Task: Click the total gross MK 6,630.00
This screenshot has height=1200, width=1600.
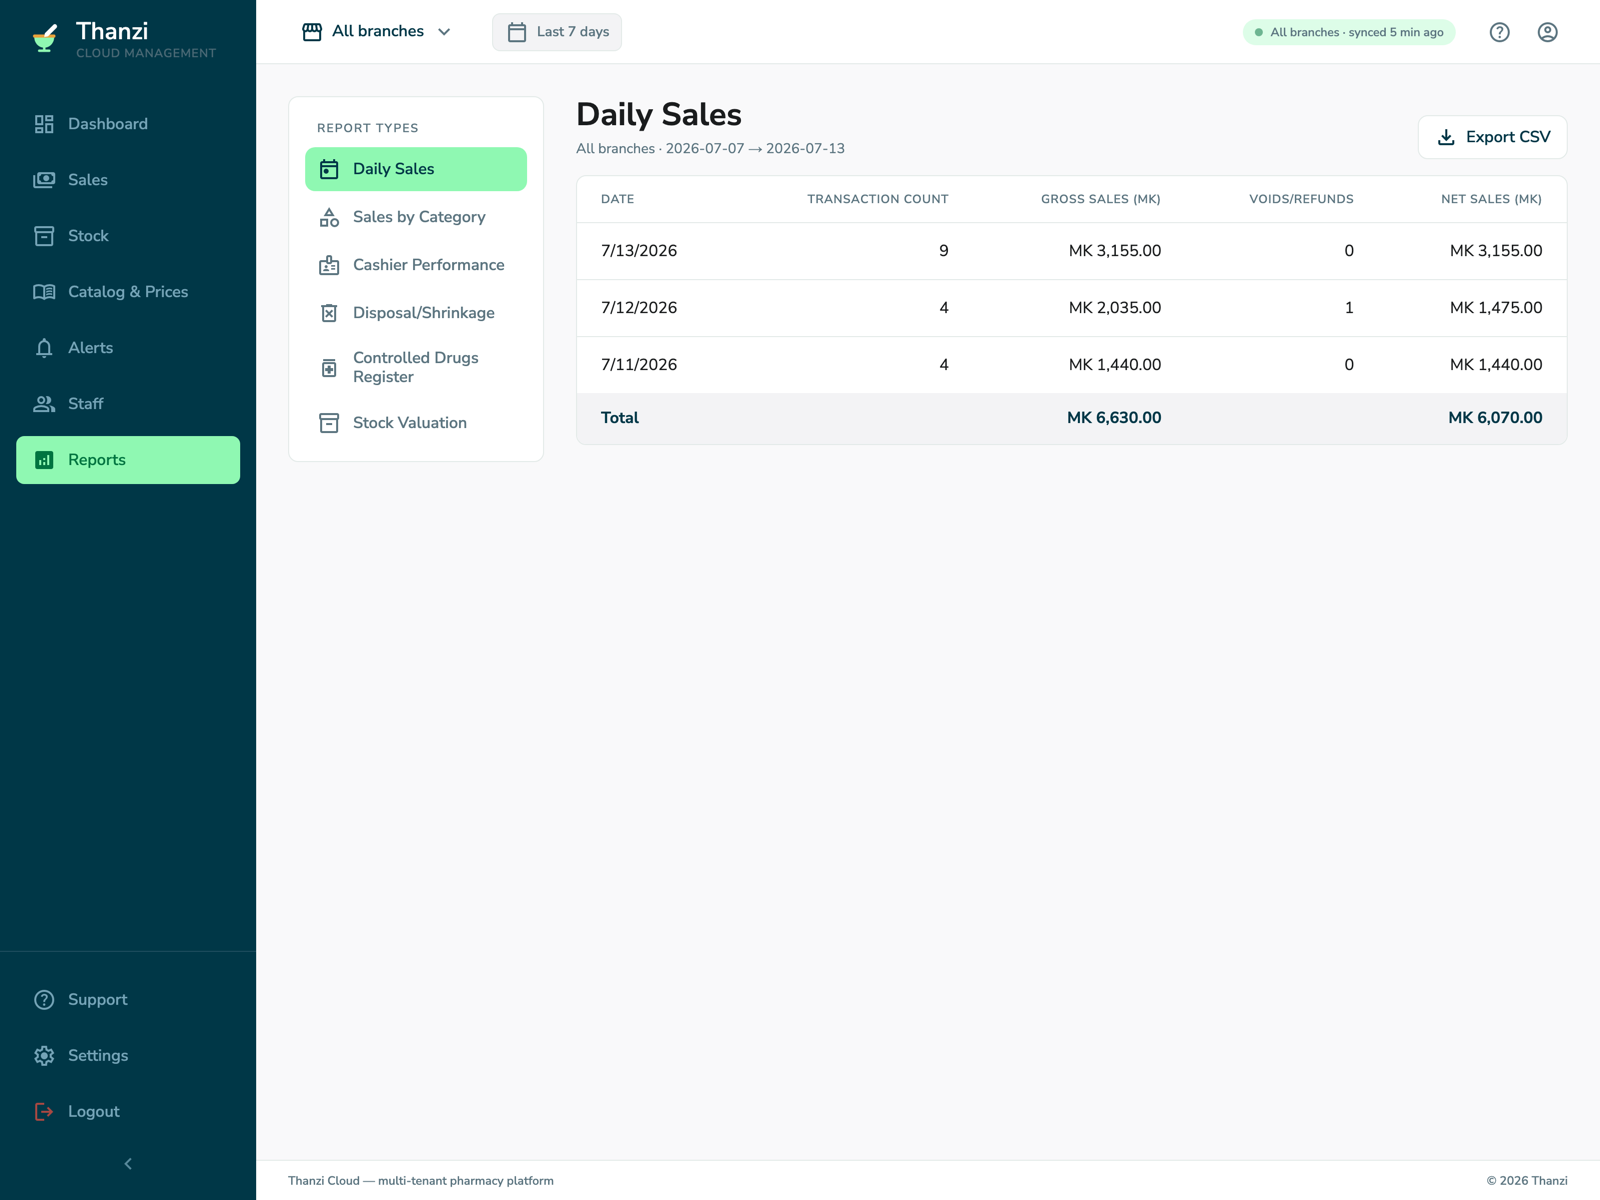Action: [1114, 418]
